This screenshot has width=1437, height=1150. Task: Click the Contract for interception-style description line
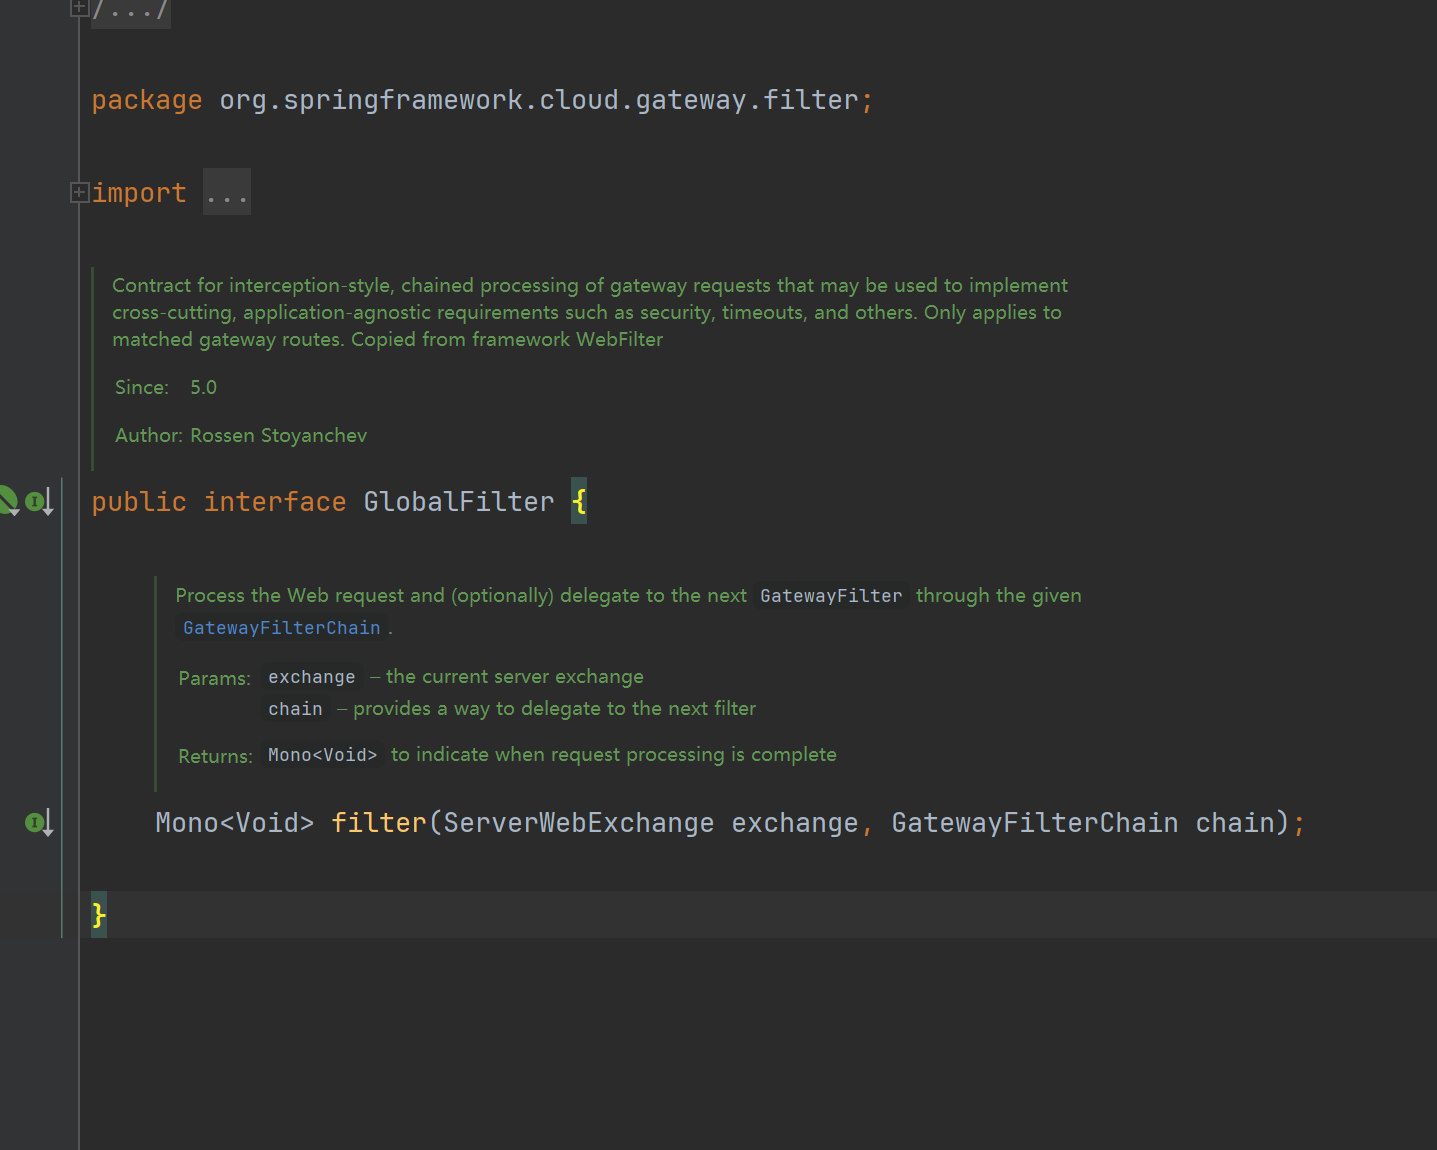(x=590, y=286)
